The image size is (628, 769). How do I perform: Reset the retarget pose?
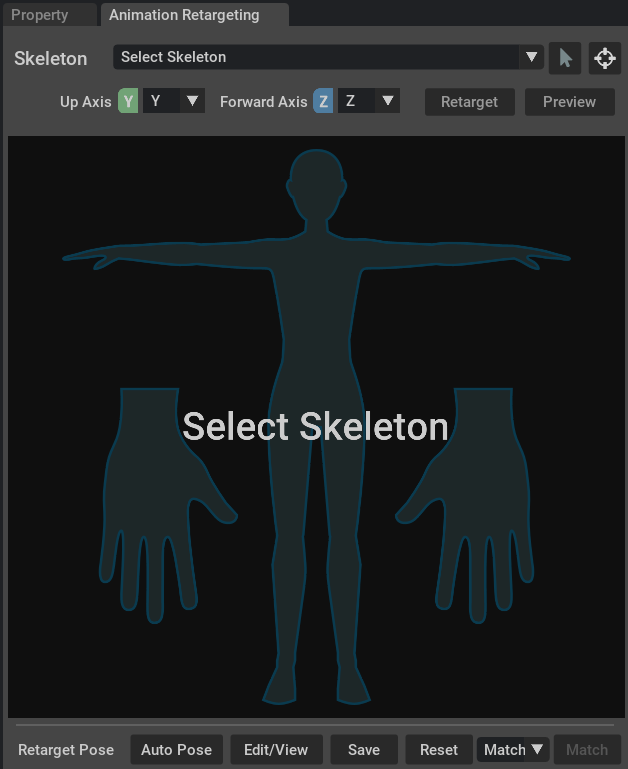pos(439,750)
